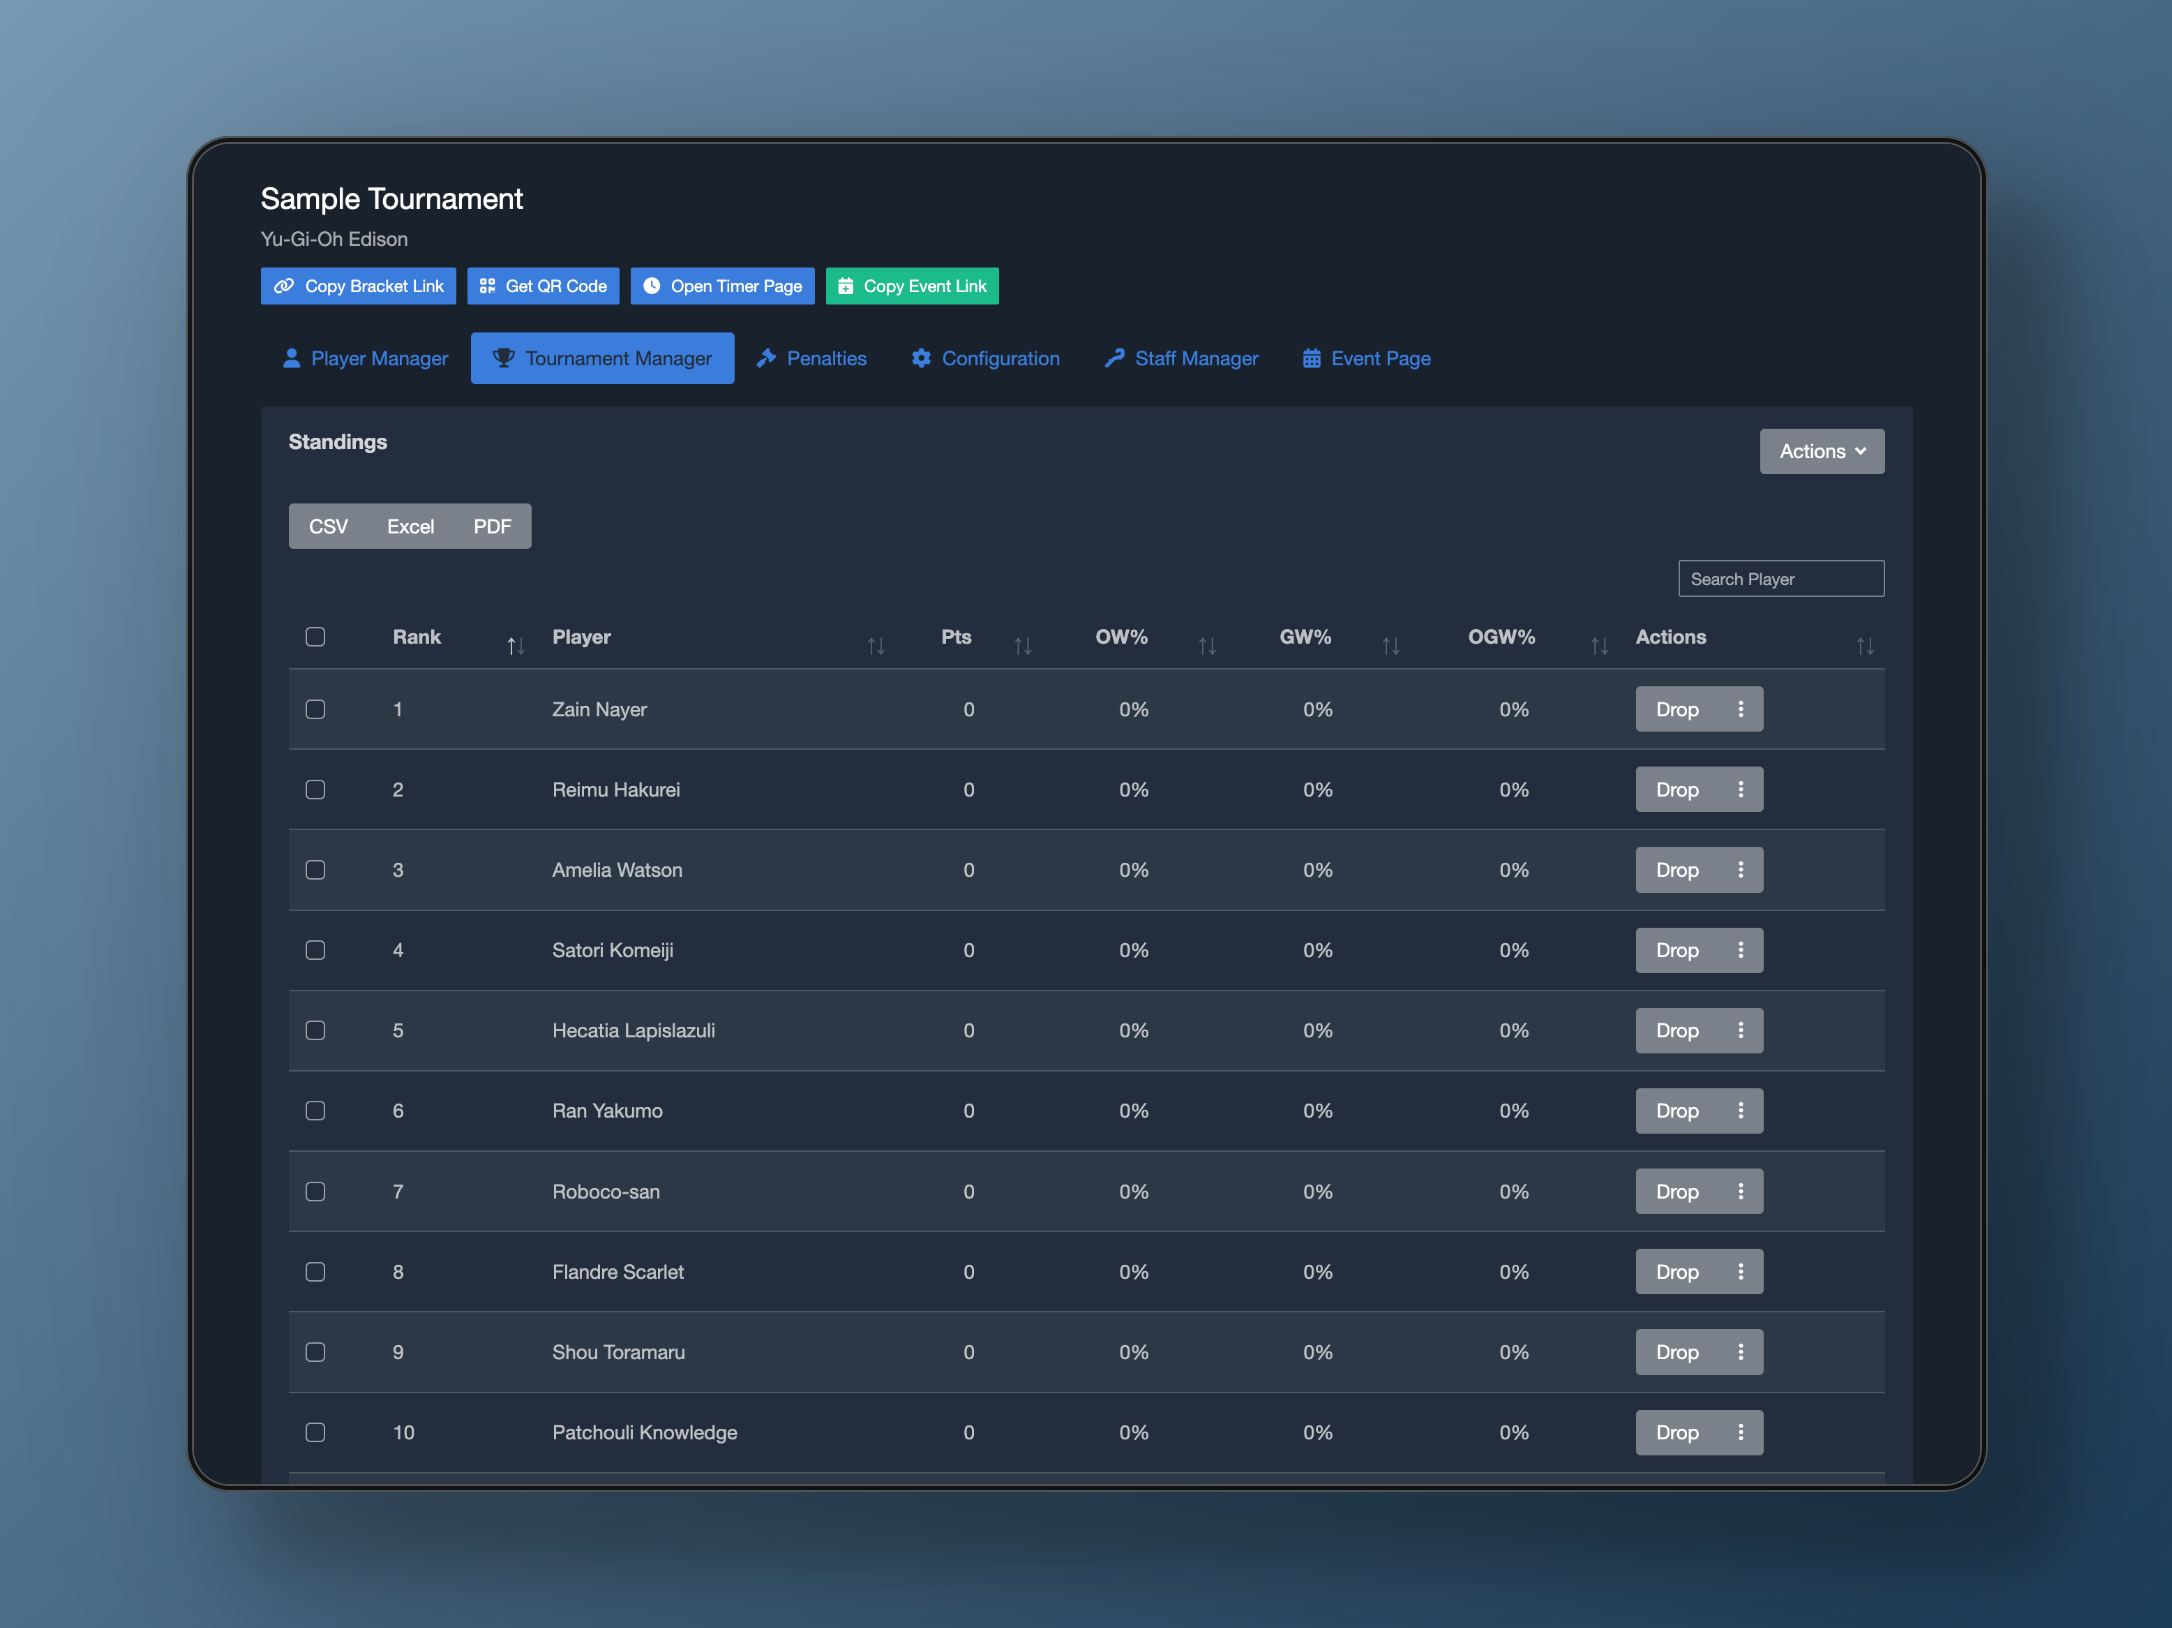Viewport: 2172px width, 1628px height.
Task: Focus the Search Player field
Action: (1780, 579)
